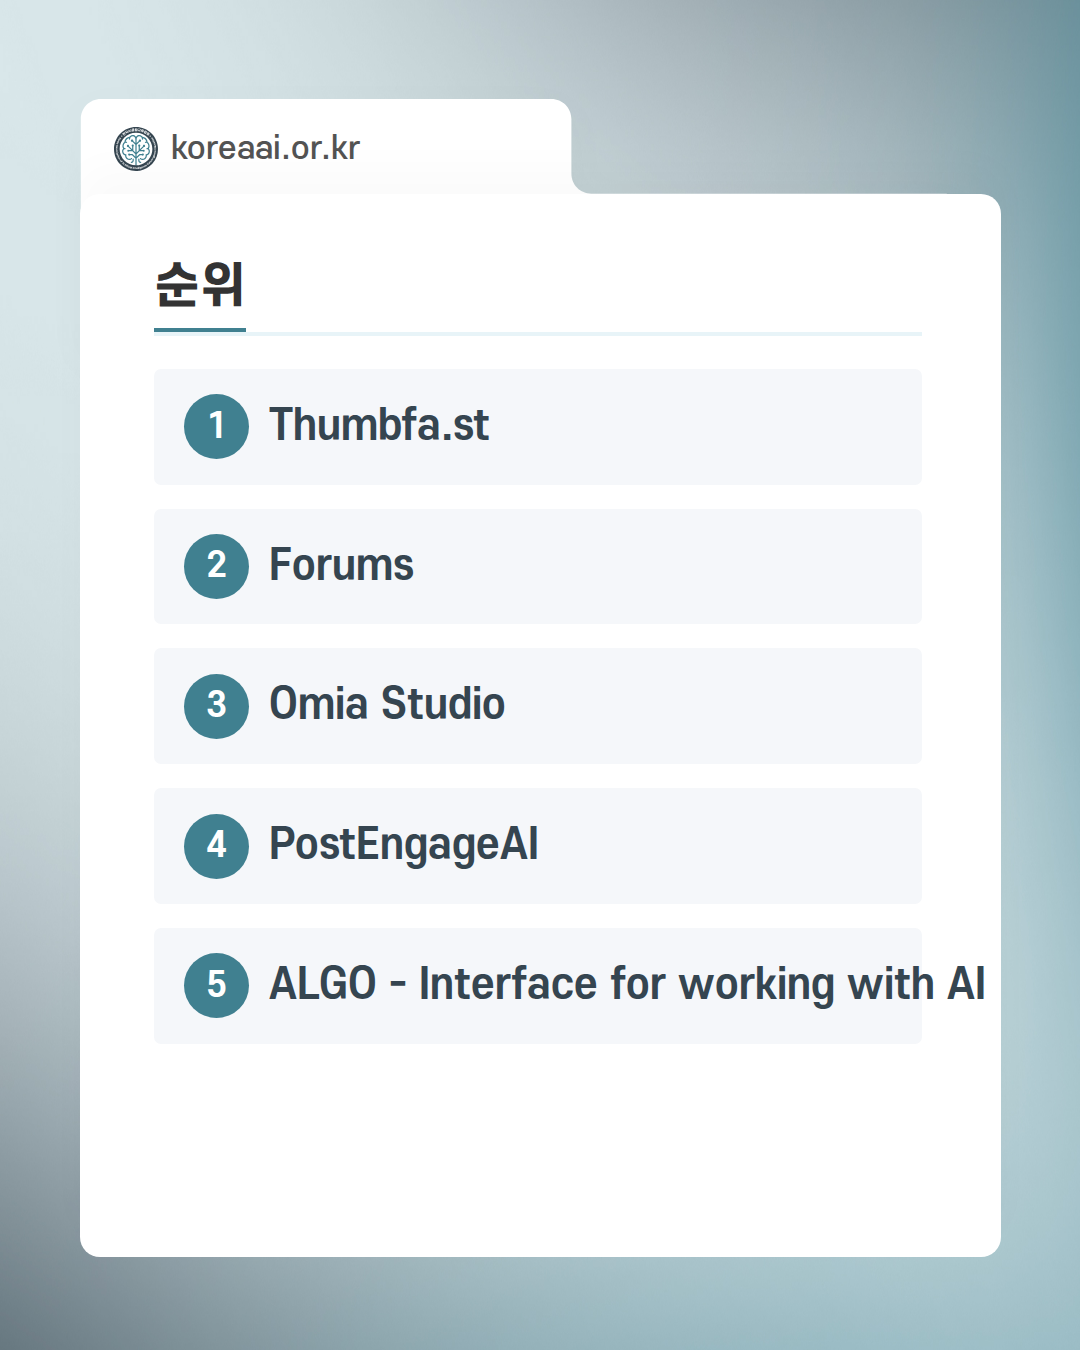Open the PostEngageAI title link
The height and width of the screenshot is (1350, 1080).
coord(403,845)
